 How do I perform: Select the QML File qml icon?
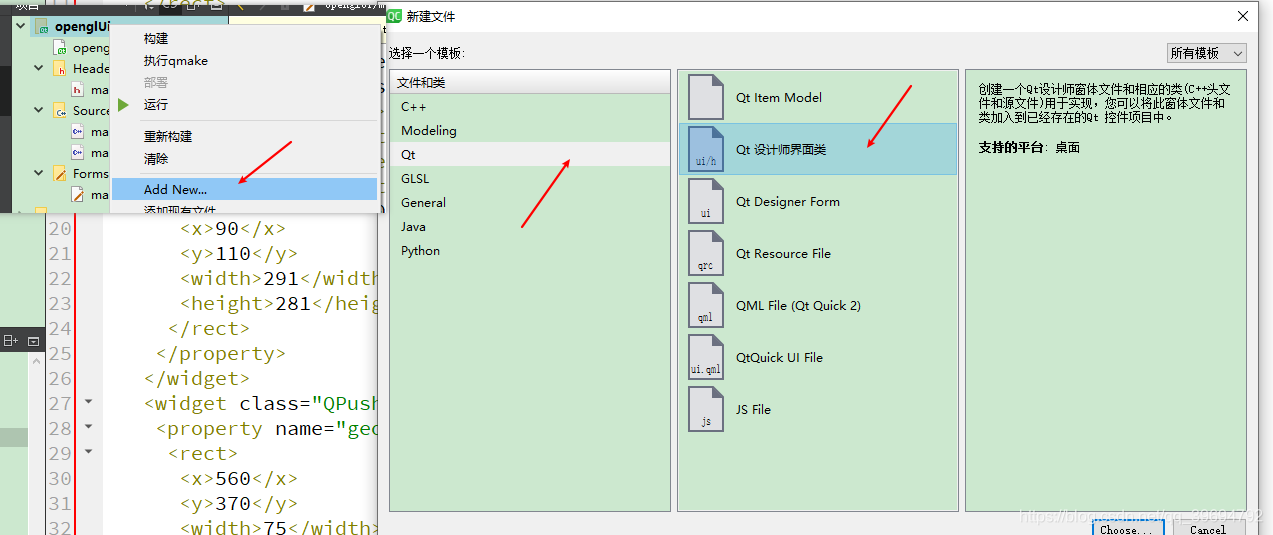tap(706, 305)
